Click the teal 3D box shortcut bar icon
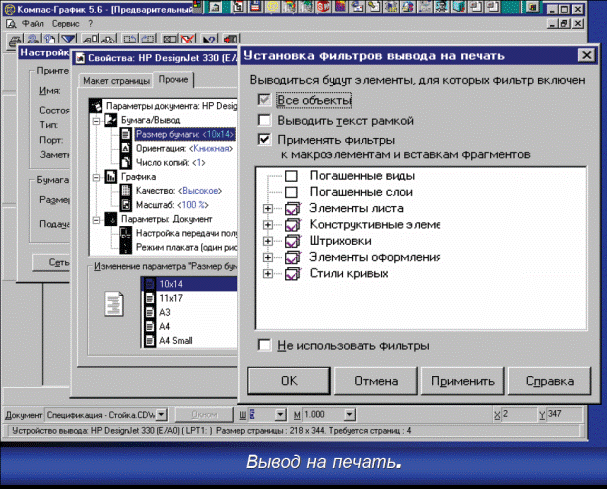607x489 pixels. click(x=458, y=6)
